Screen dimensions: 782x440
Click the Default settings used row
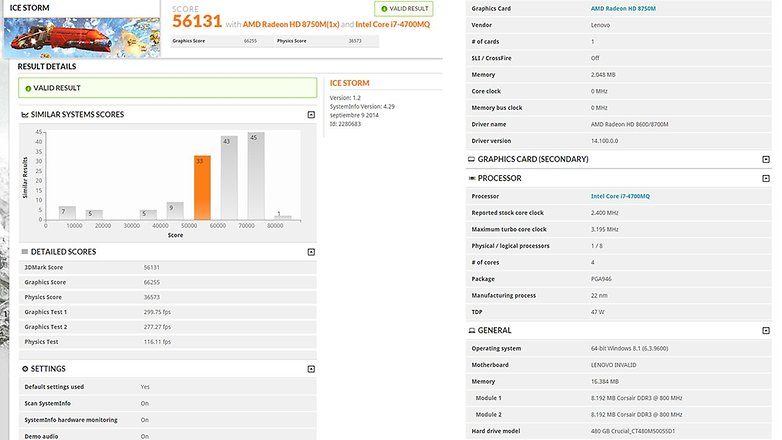(168, 387)
